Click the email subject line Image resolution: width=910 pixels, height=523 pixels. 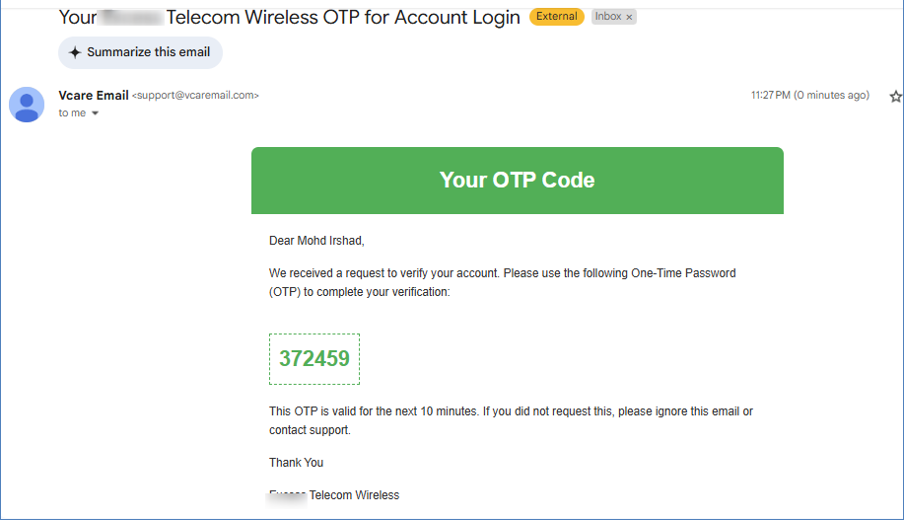click(x=290, y=17)
